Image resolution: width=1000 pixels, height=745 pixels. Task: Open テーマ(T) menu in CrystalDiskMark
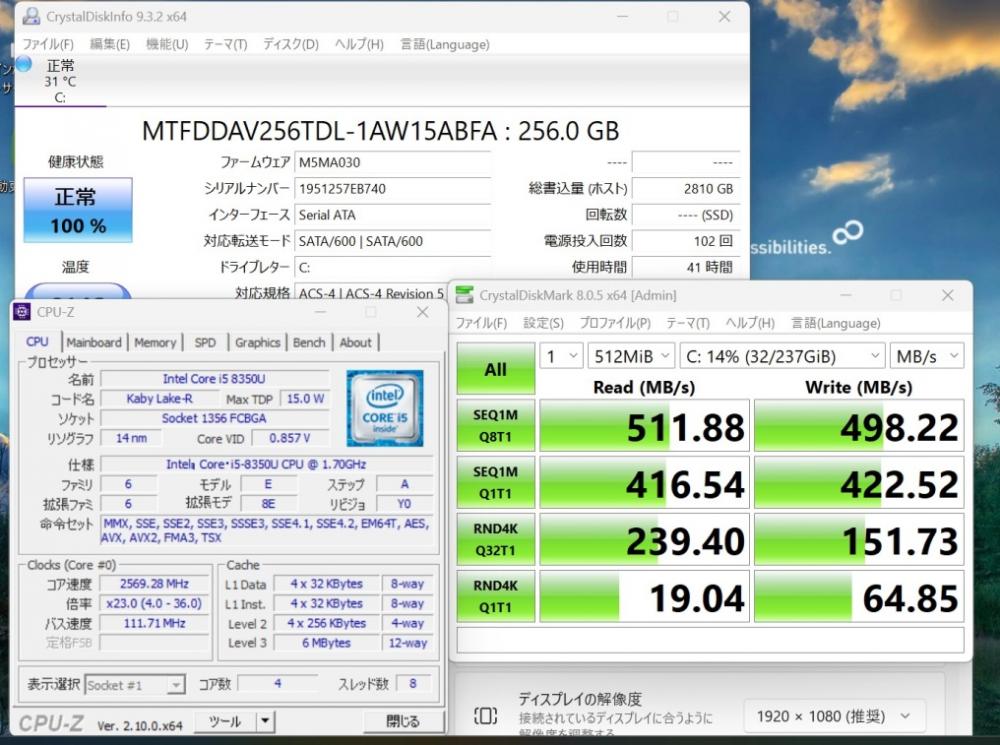(x=688, y=323)
